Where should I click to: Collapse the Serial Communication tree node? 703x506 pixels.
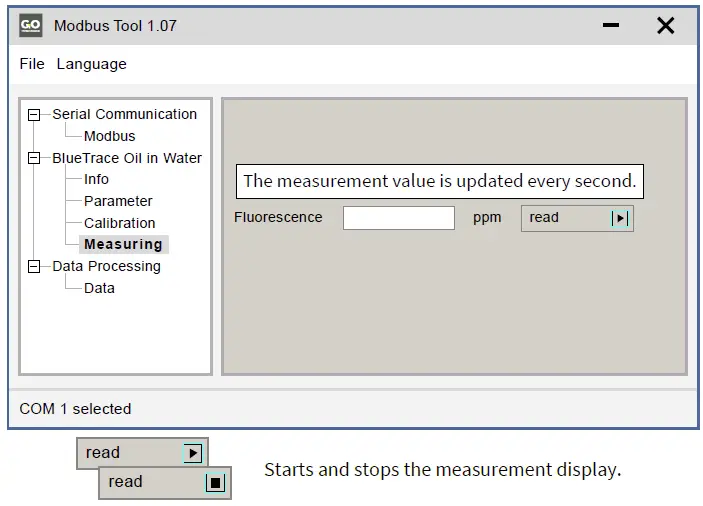click(34, 115)
